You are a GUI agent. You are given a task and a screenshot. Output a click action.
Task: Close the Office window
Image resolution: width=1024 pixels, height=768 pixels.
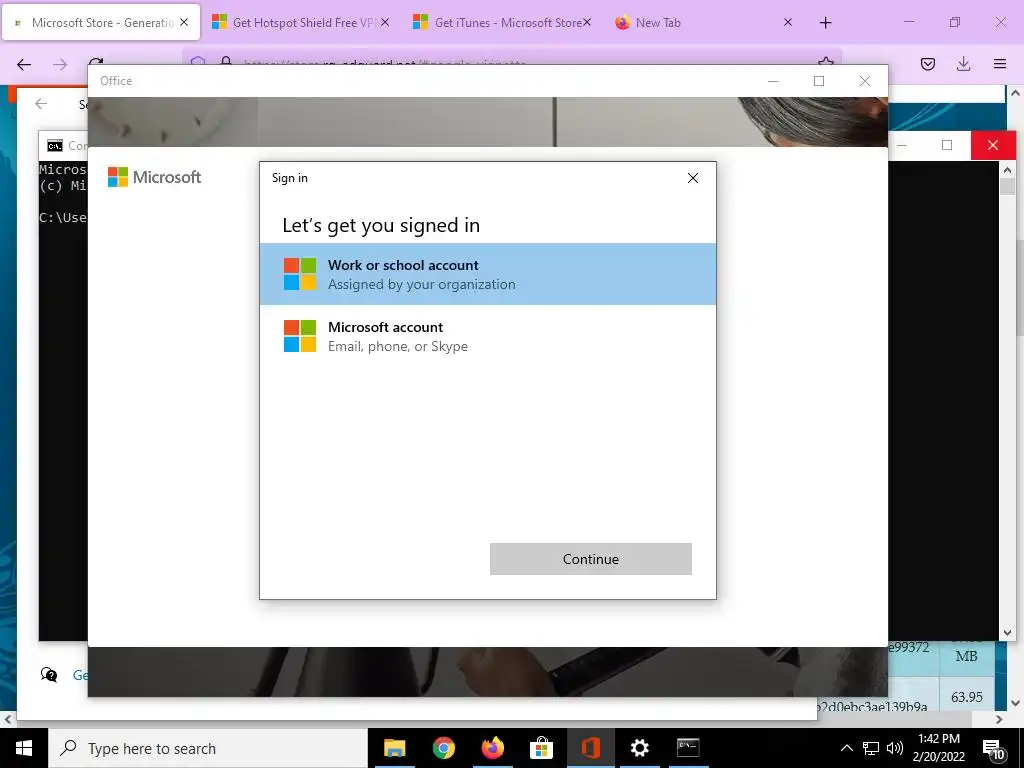865,81
